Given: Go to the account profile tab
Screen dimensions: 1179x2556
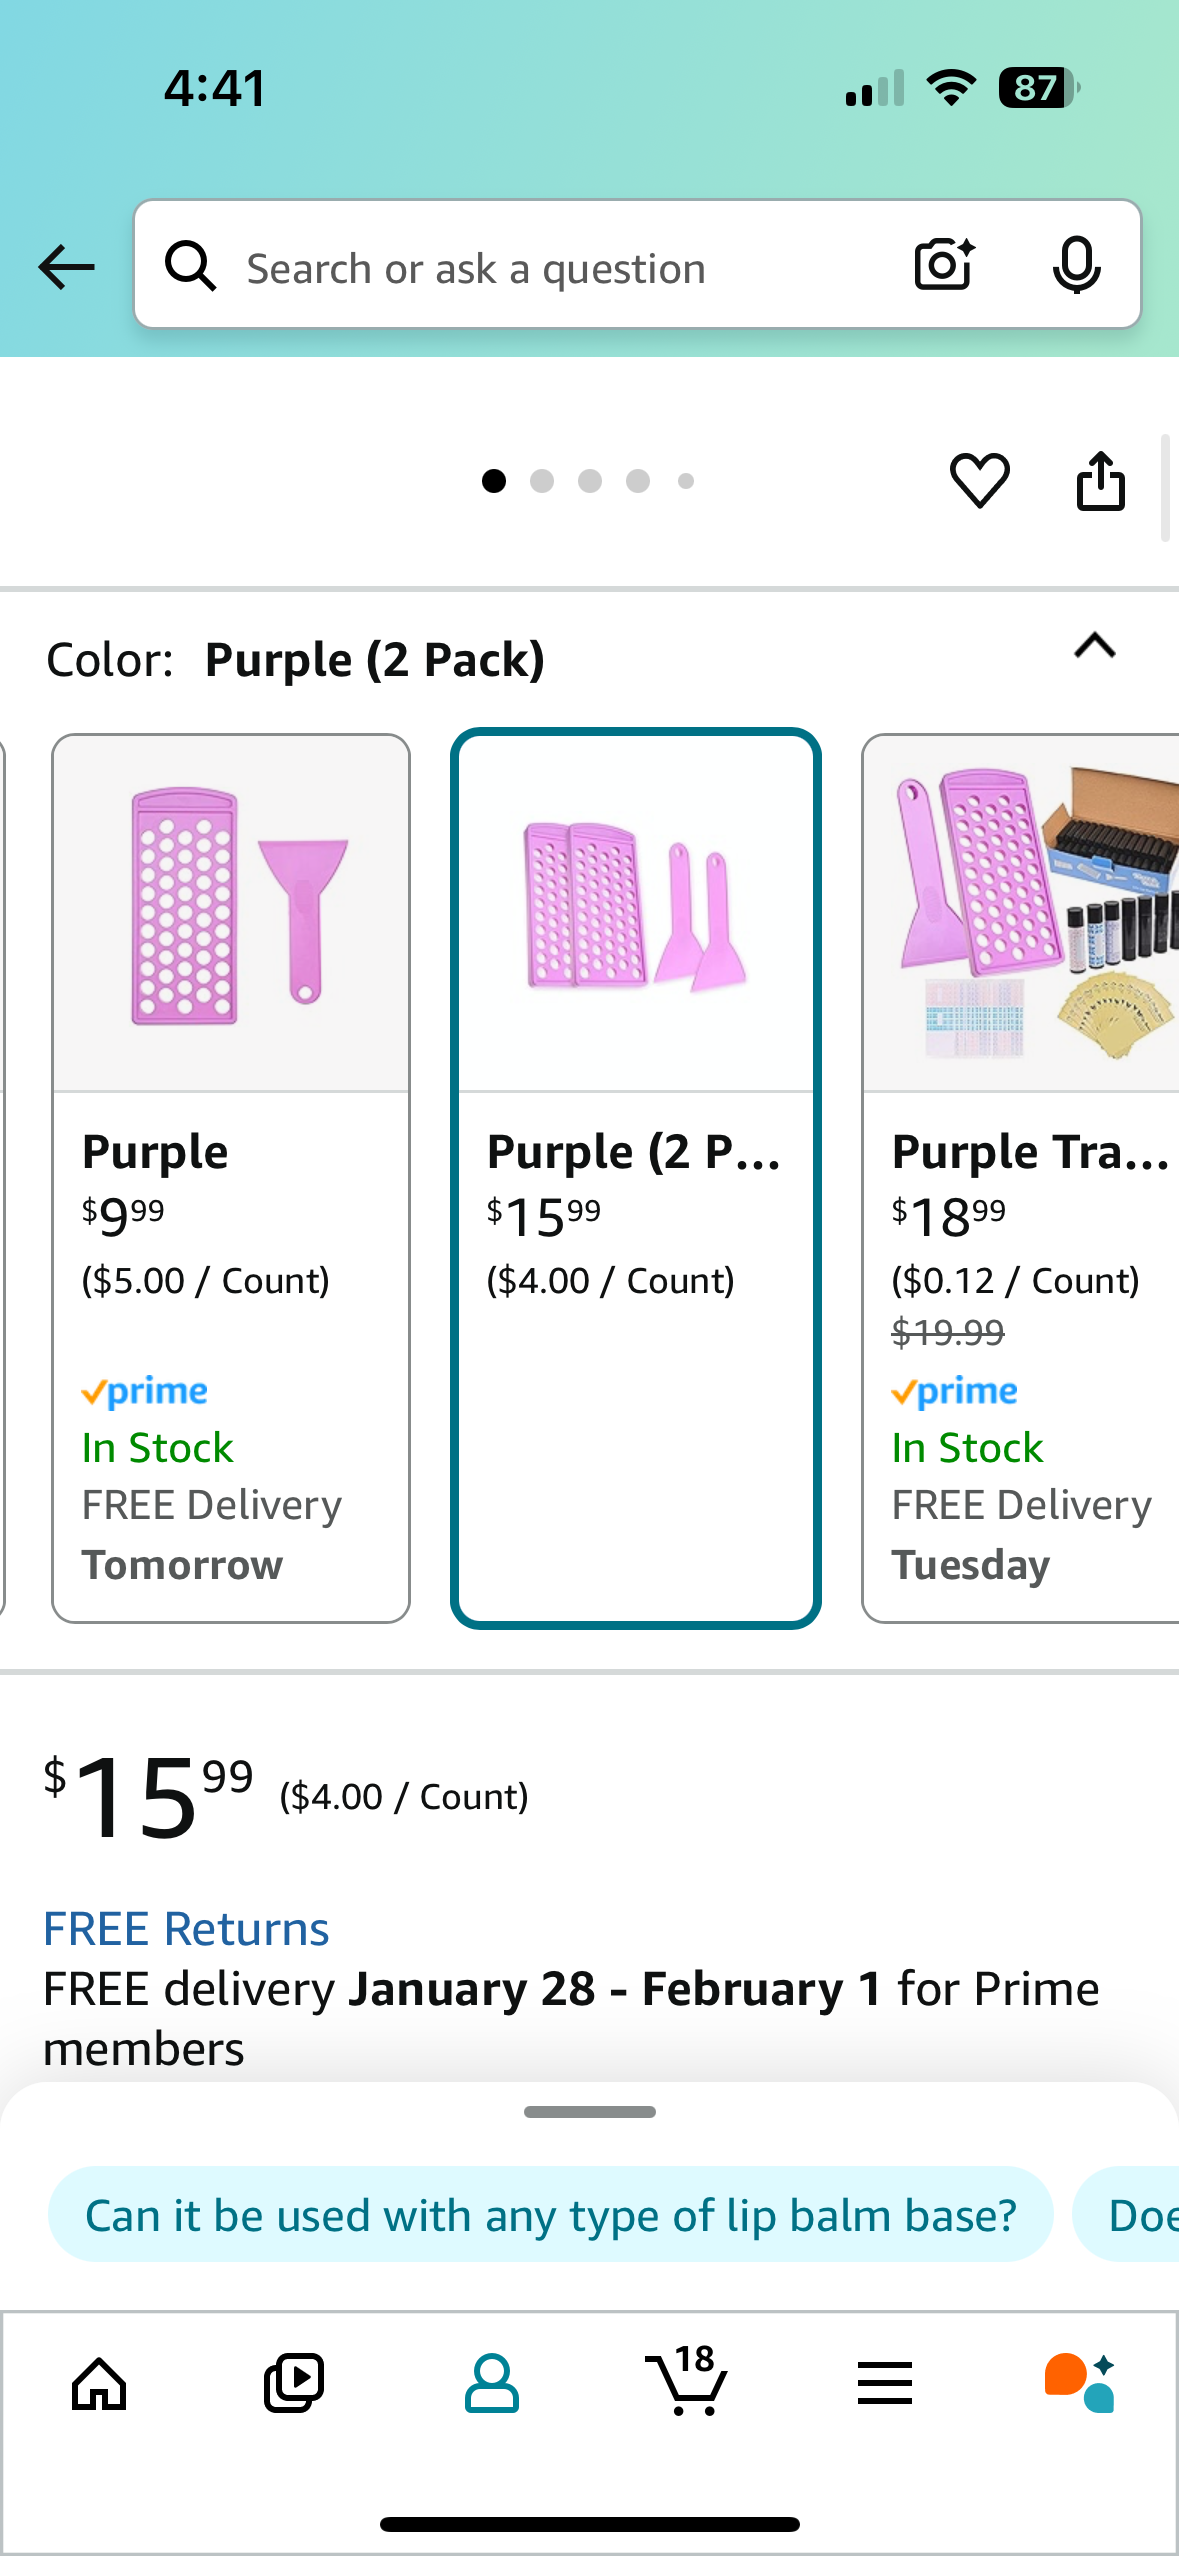Looking at the screenshot, I should [x=491, y=2383].
